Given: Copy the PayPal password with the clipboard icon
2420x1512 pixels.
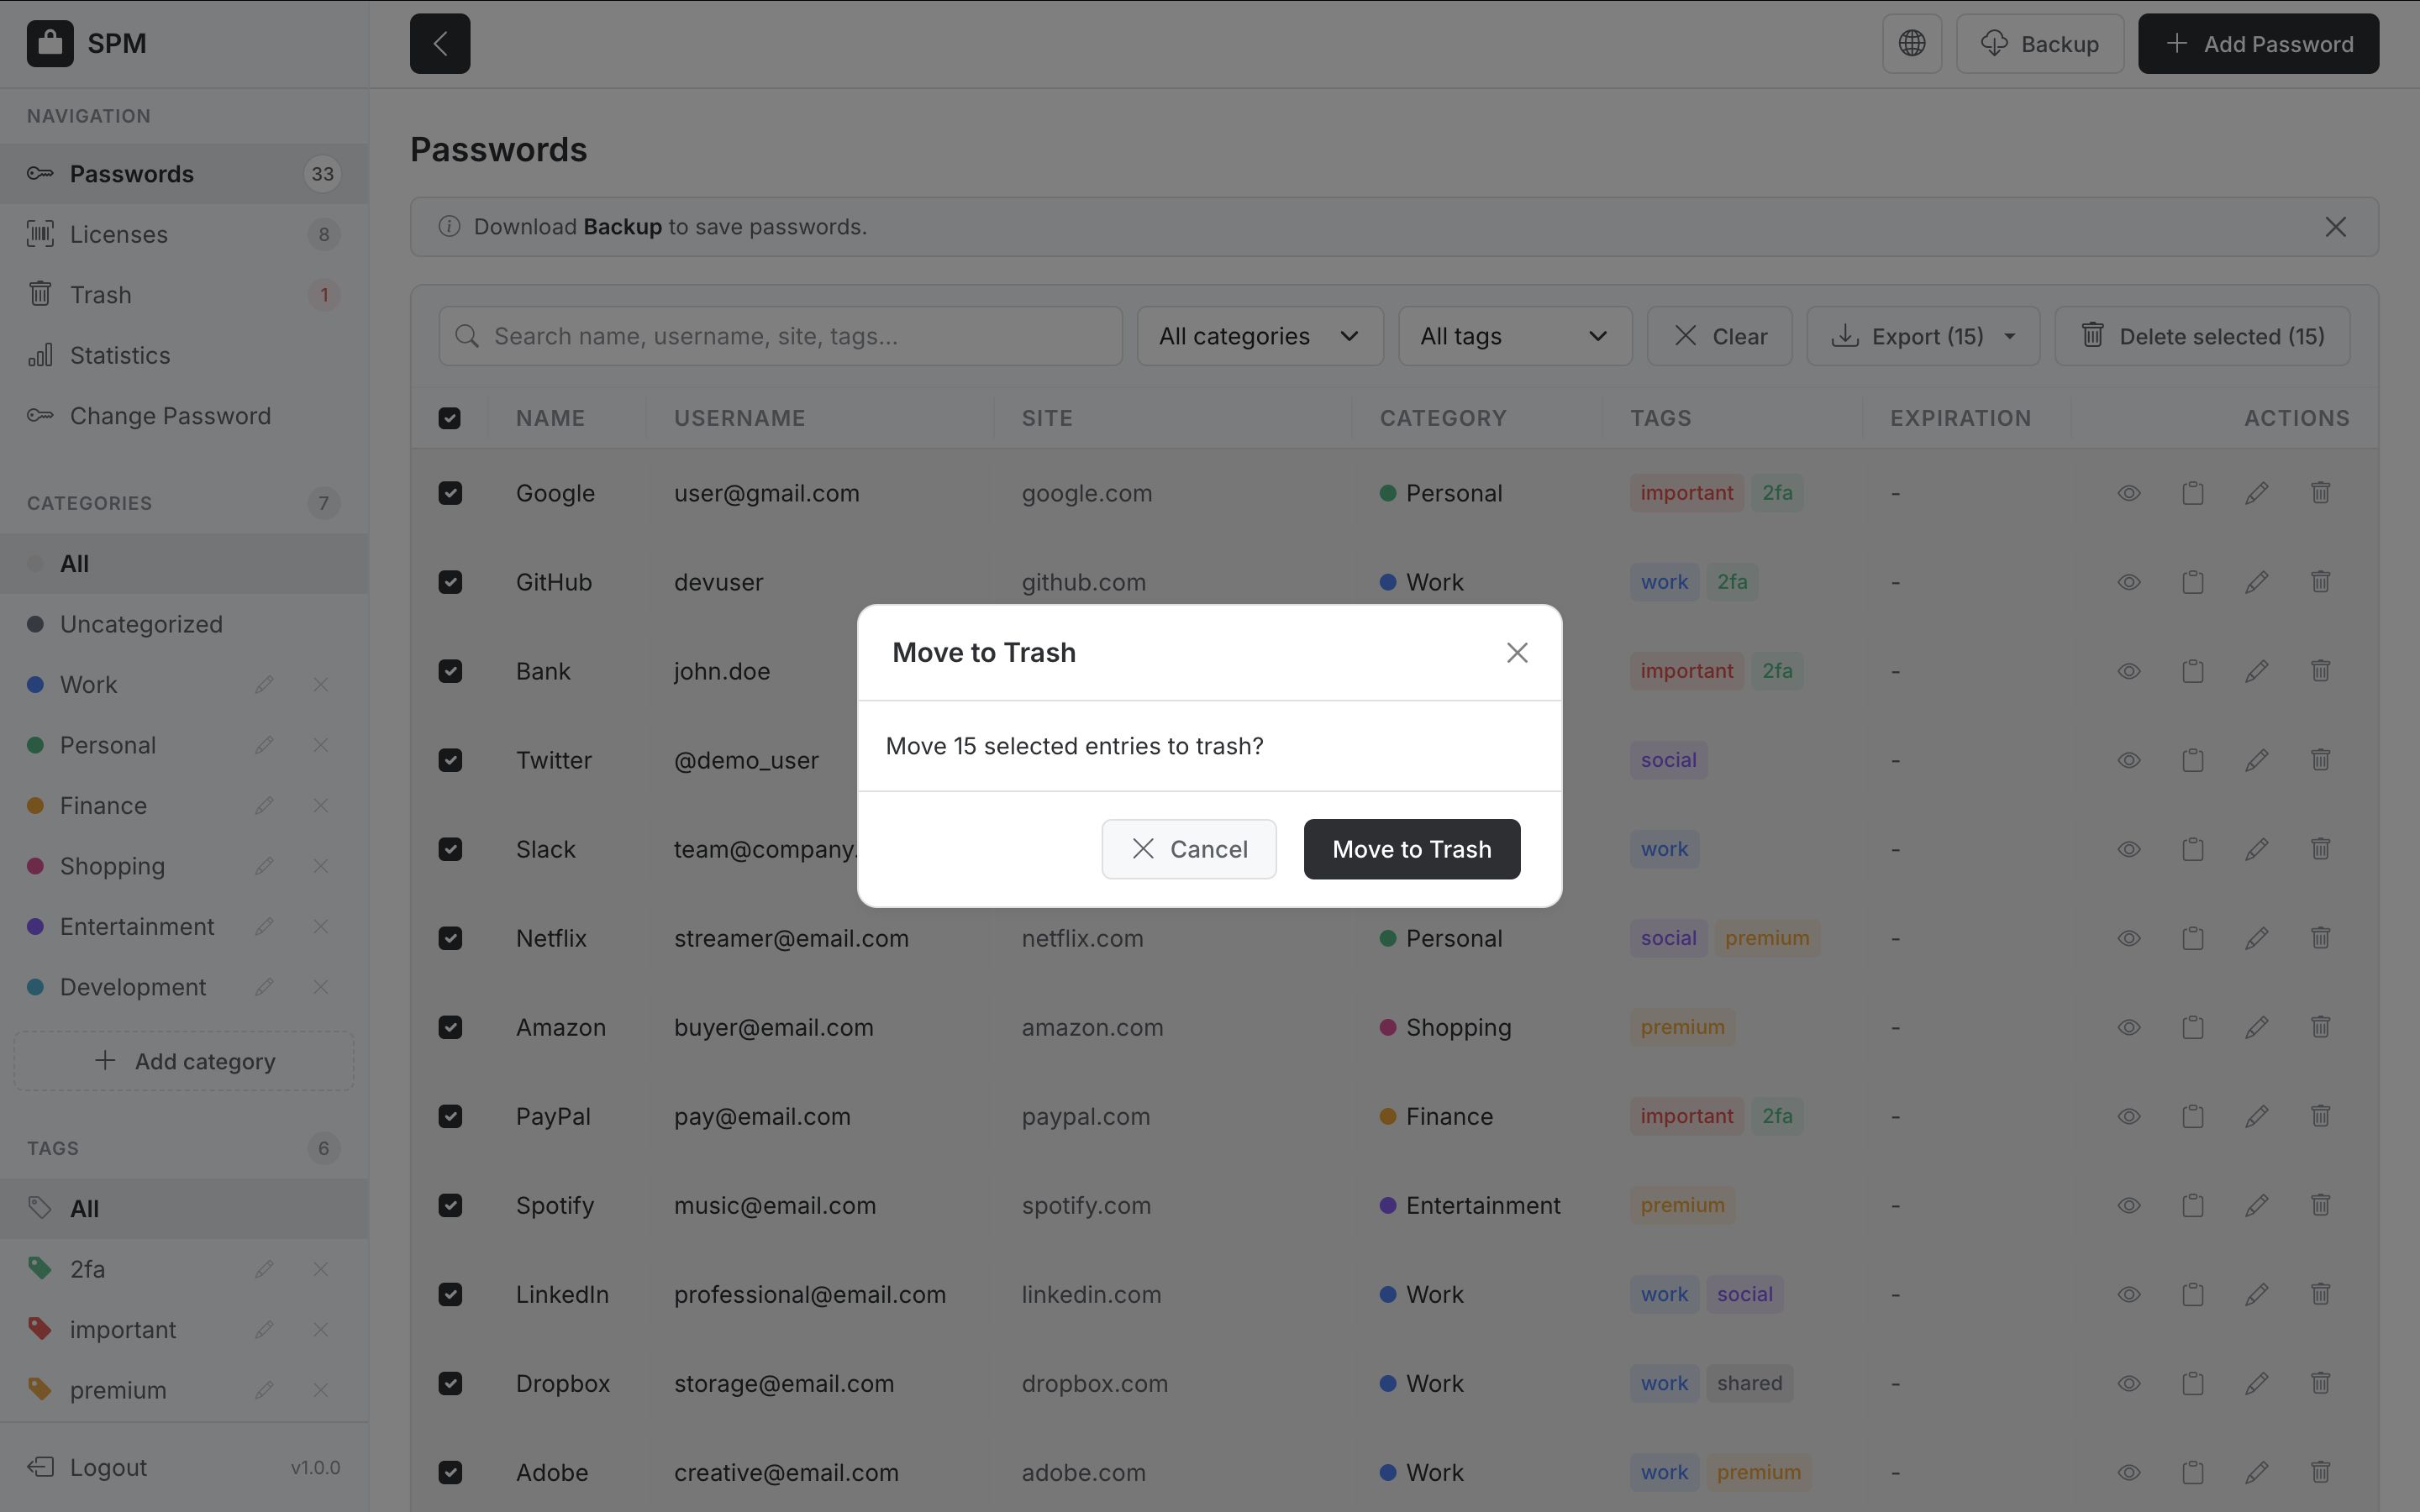Looking at the screenshot, I should (x=2192, y=1116).
